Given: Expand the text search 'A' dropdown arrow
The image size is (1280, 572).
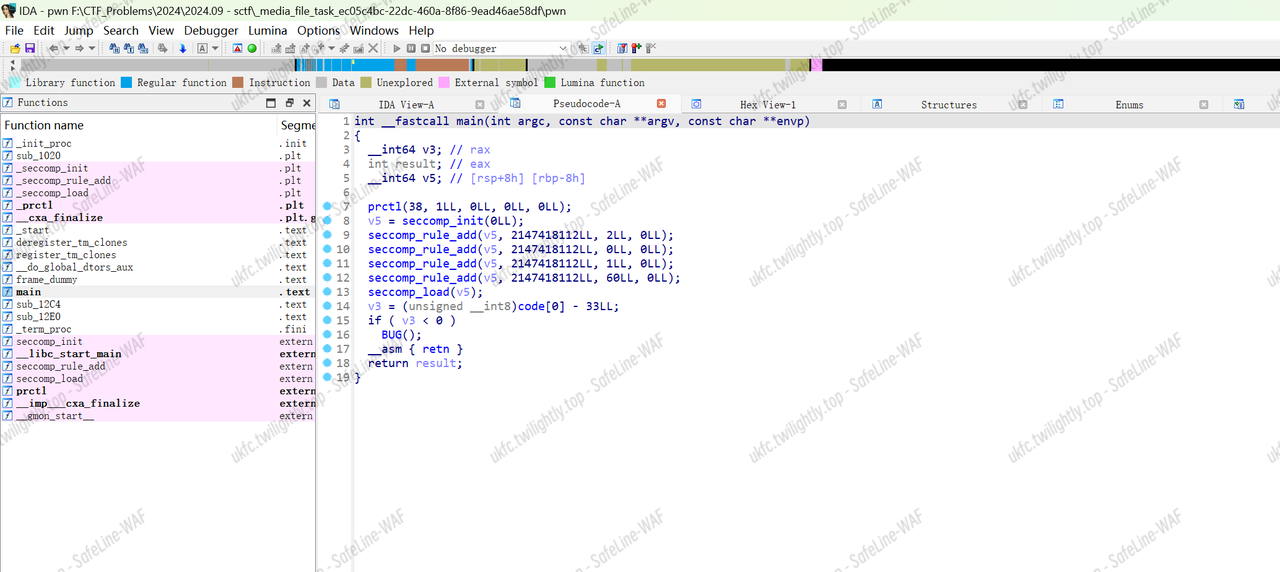Looking at the screenshot, I should click(215, 48).
